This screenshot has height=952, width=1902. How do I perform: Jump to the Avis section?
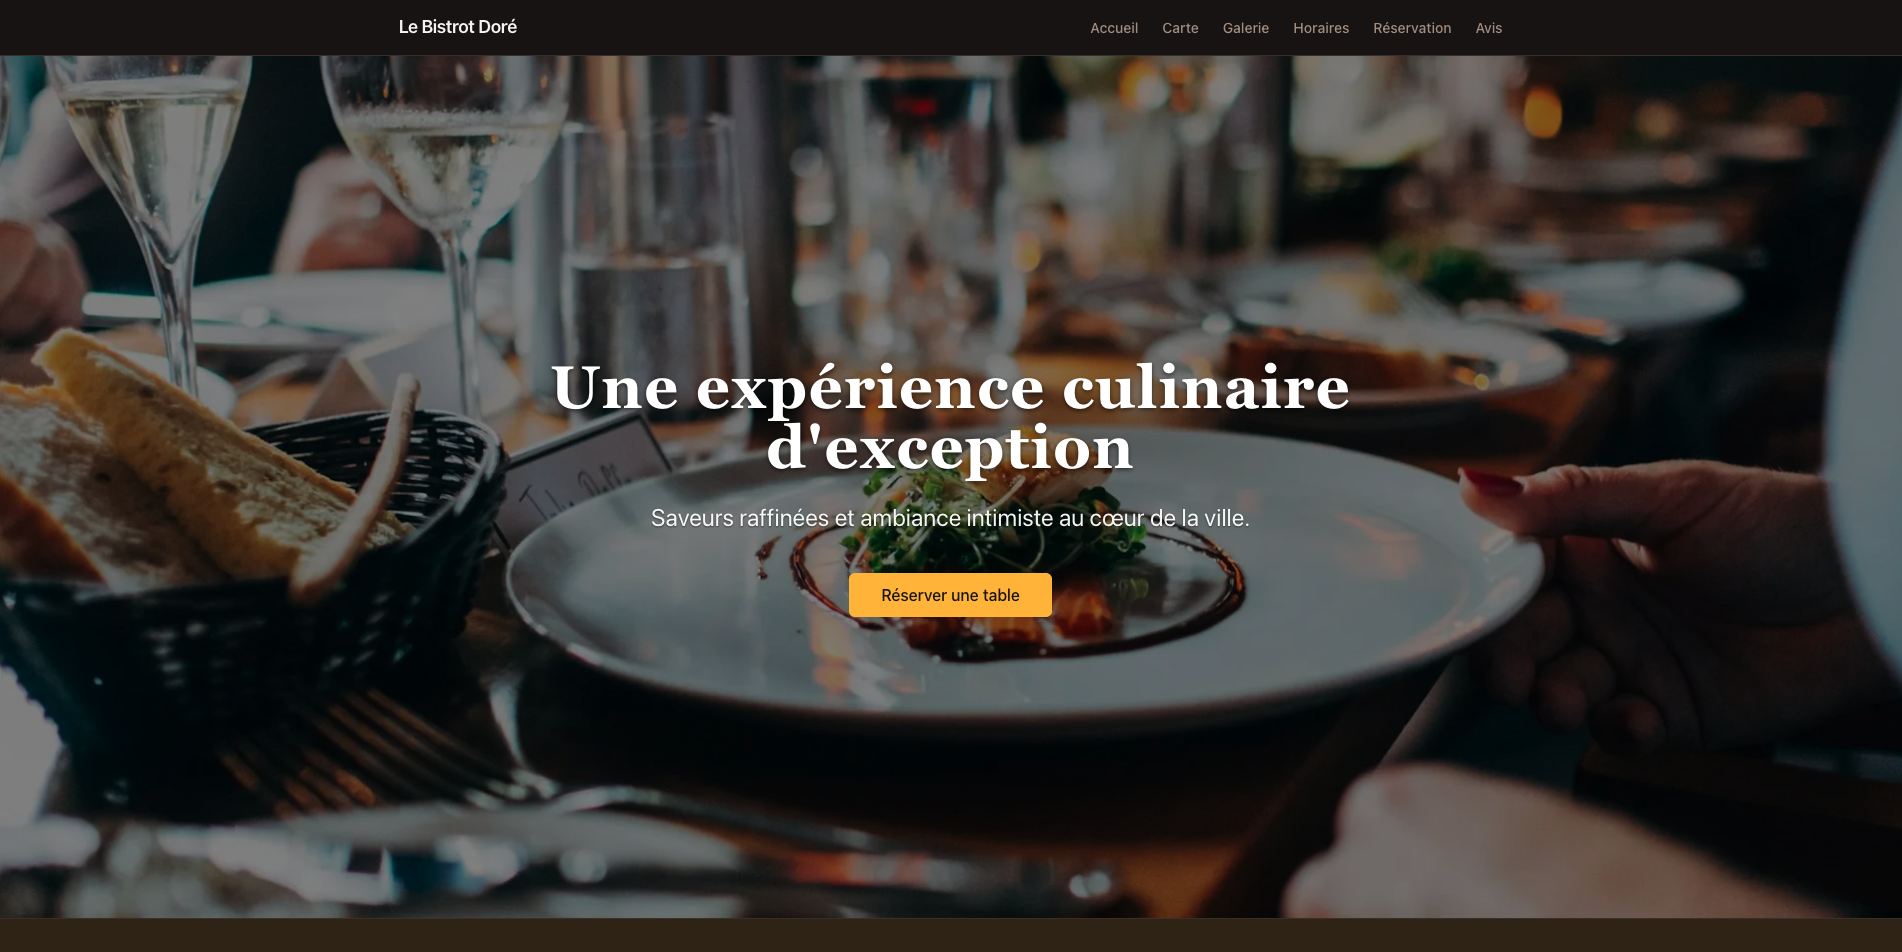click(x=1488, y=28)
